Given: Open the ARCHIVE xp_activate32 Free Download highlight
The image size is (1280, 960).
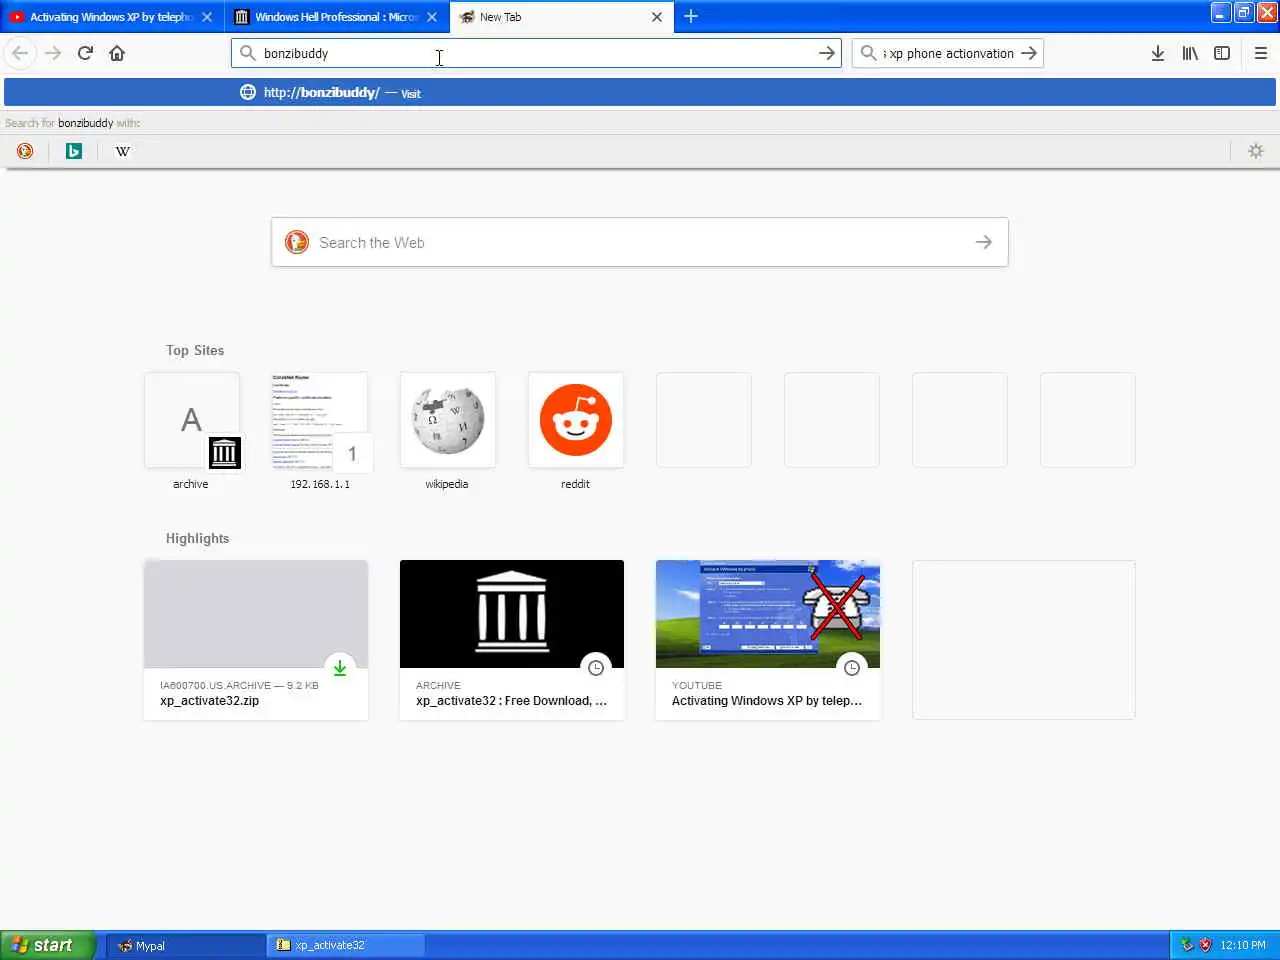Looking at the screenshot, I should pos(512,640).
